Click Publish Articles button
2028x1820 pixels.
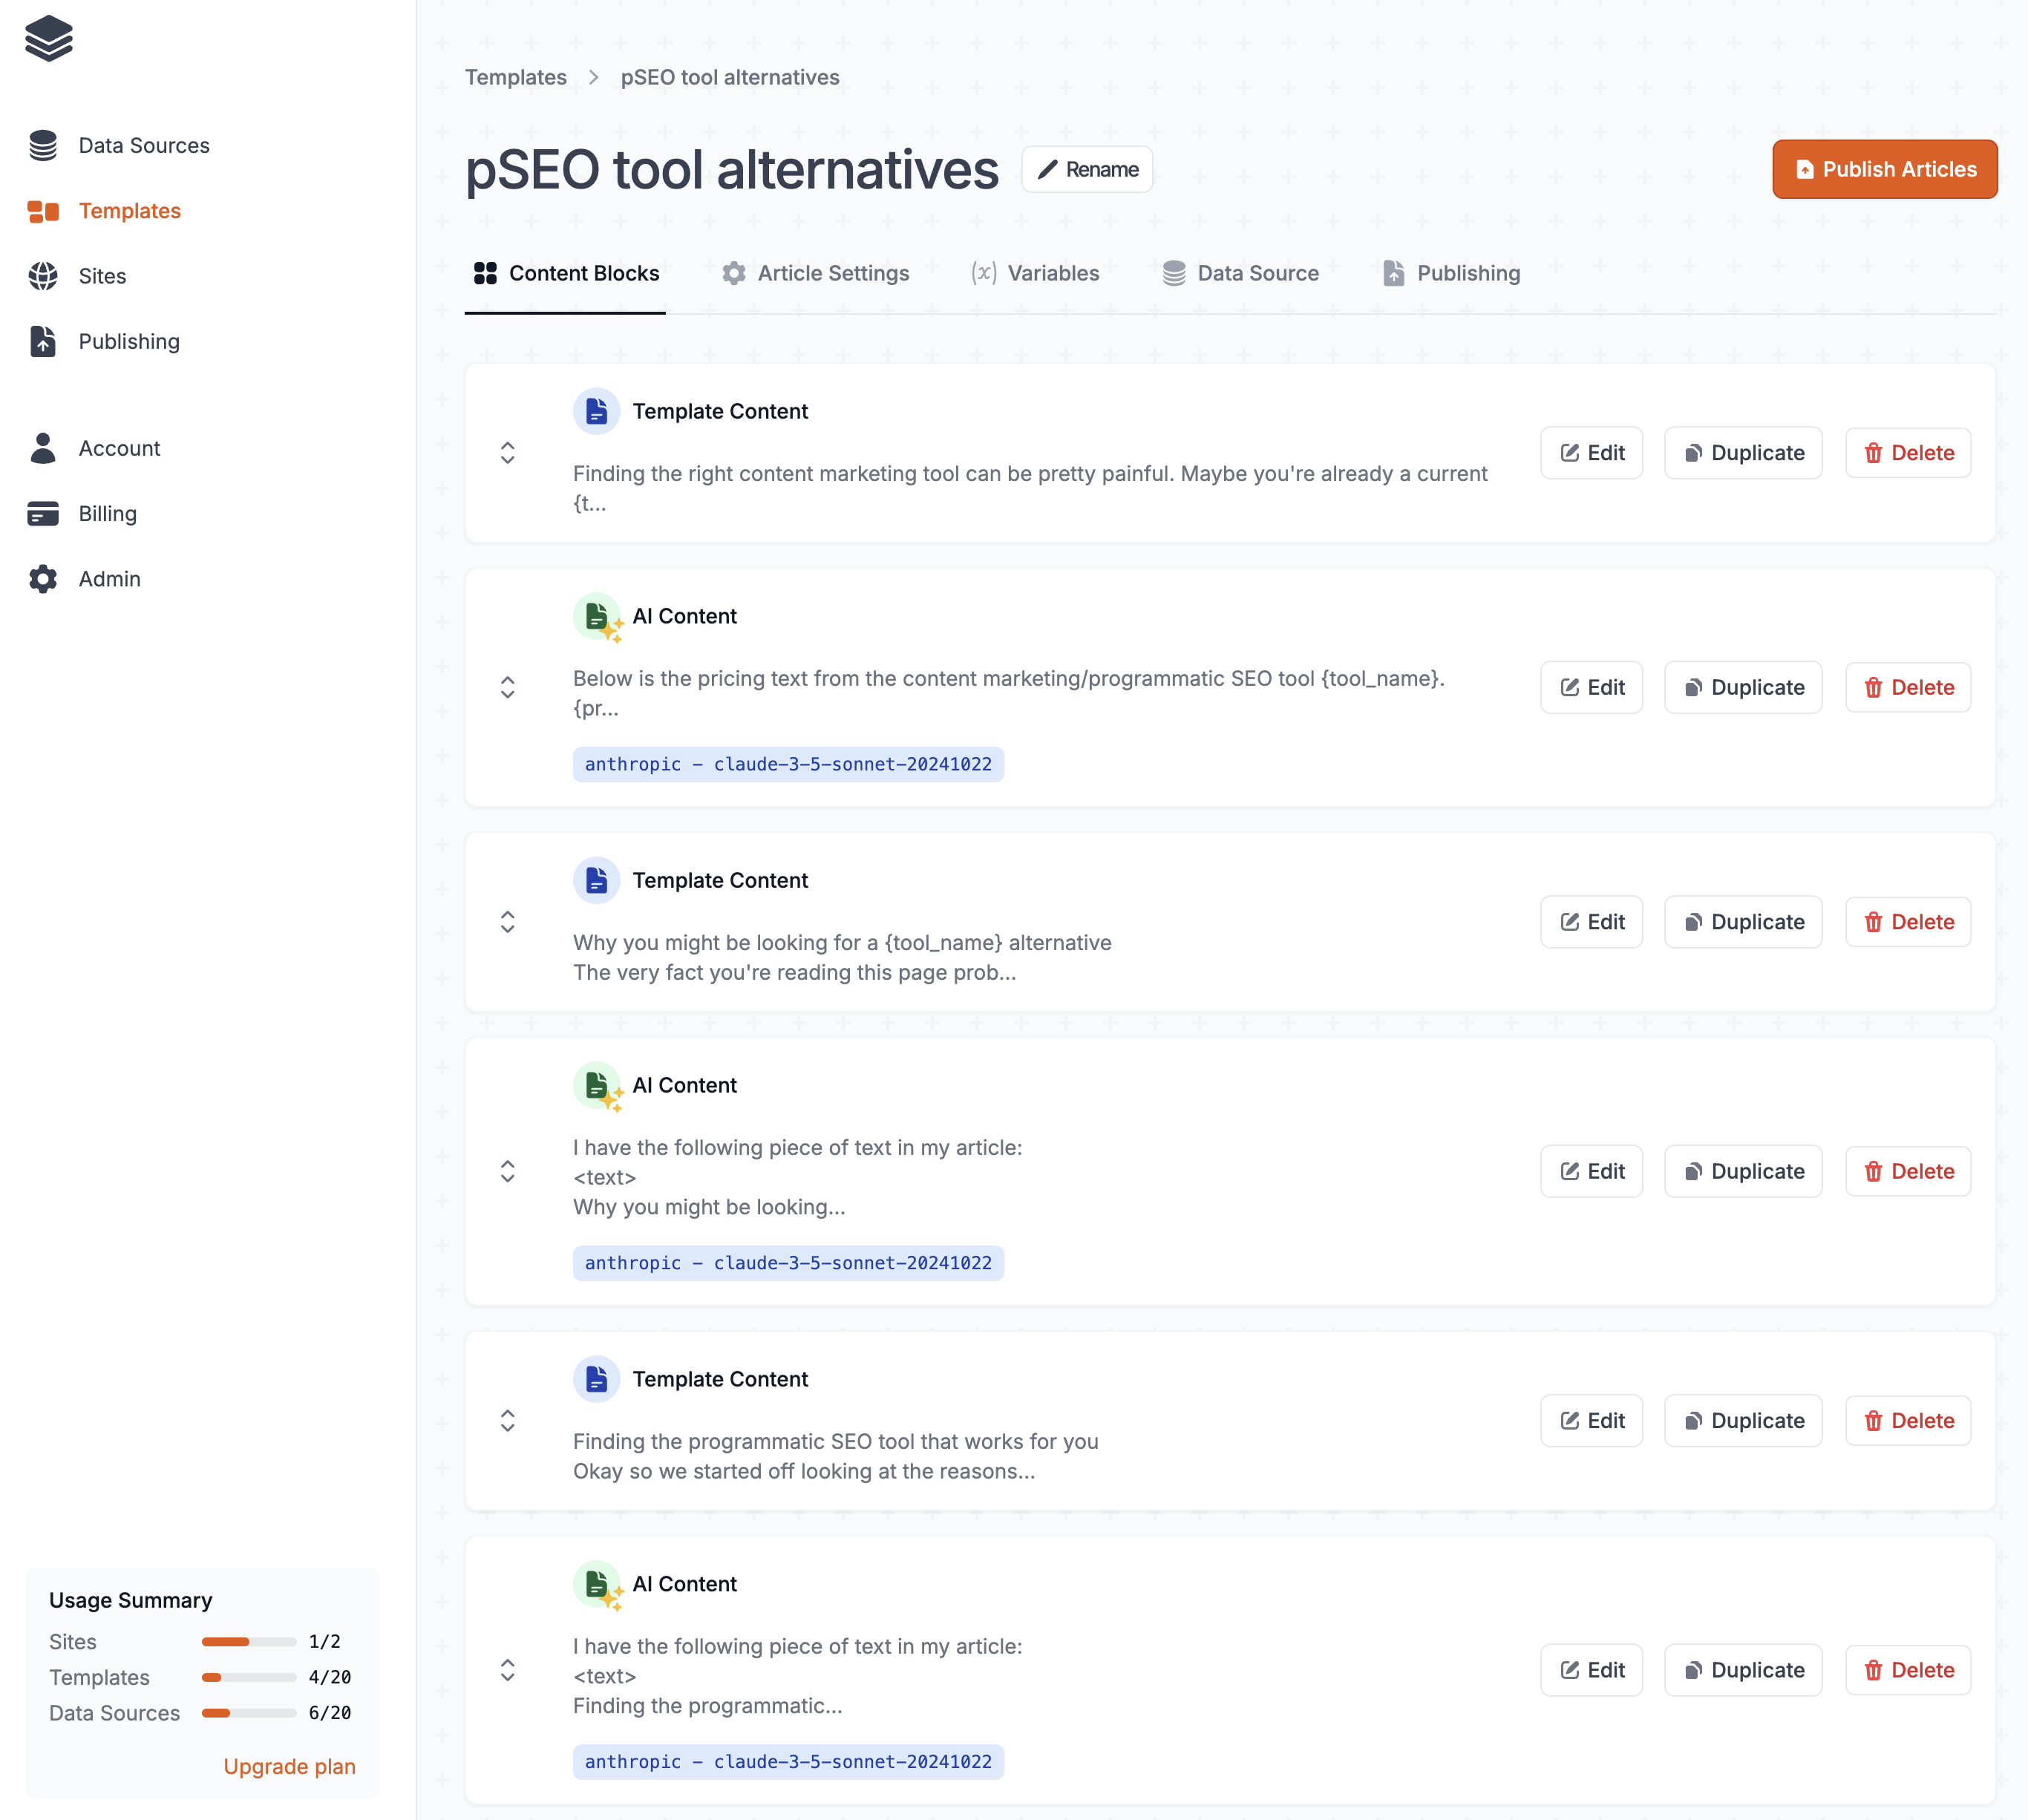point(1884,168)
